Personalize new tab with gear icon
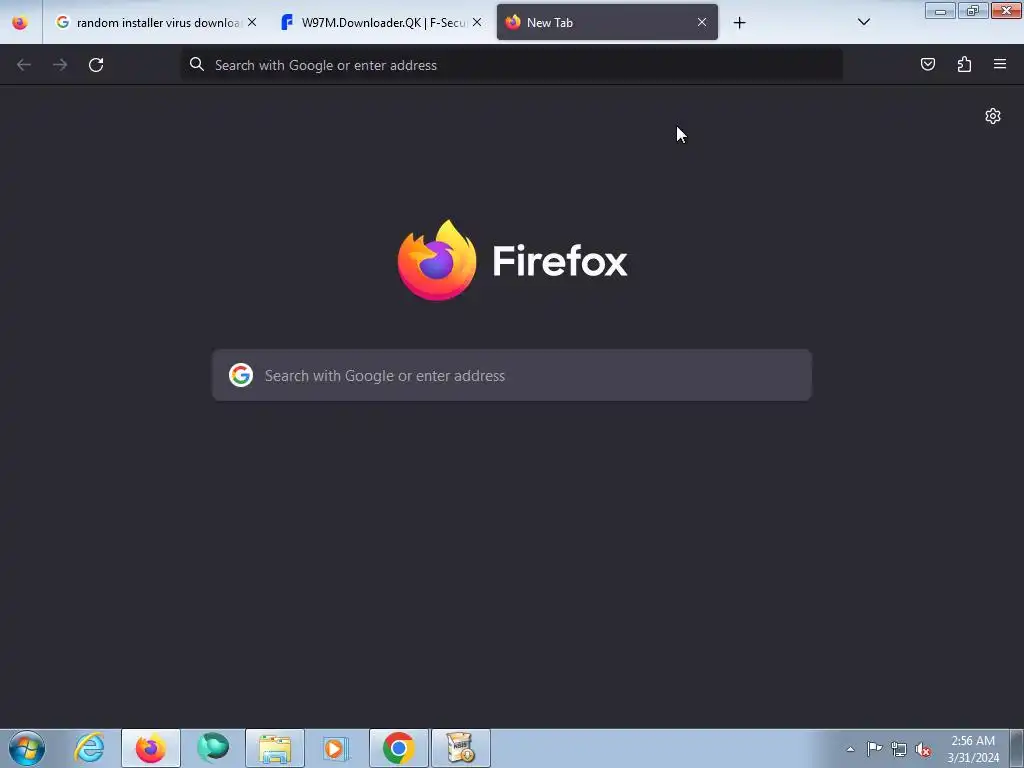 point(993,116)
